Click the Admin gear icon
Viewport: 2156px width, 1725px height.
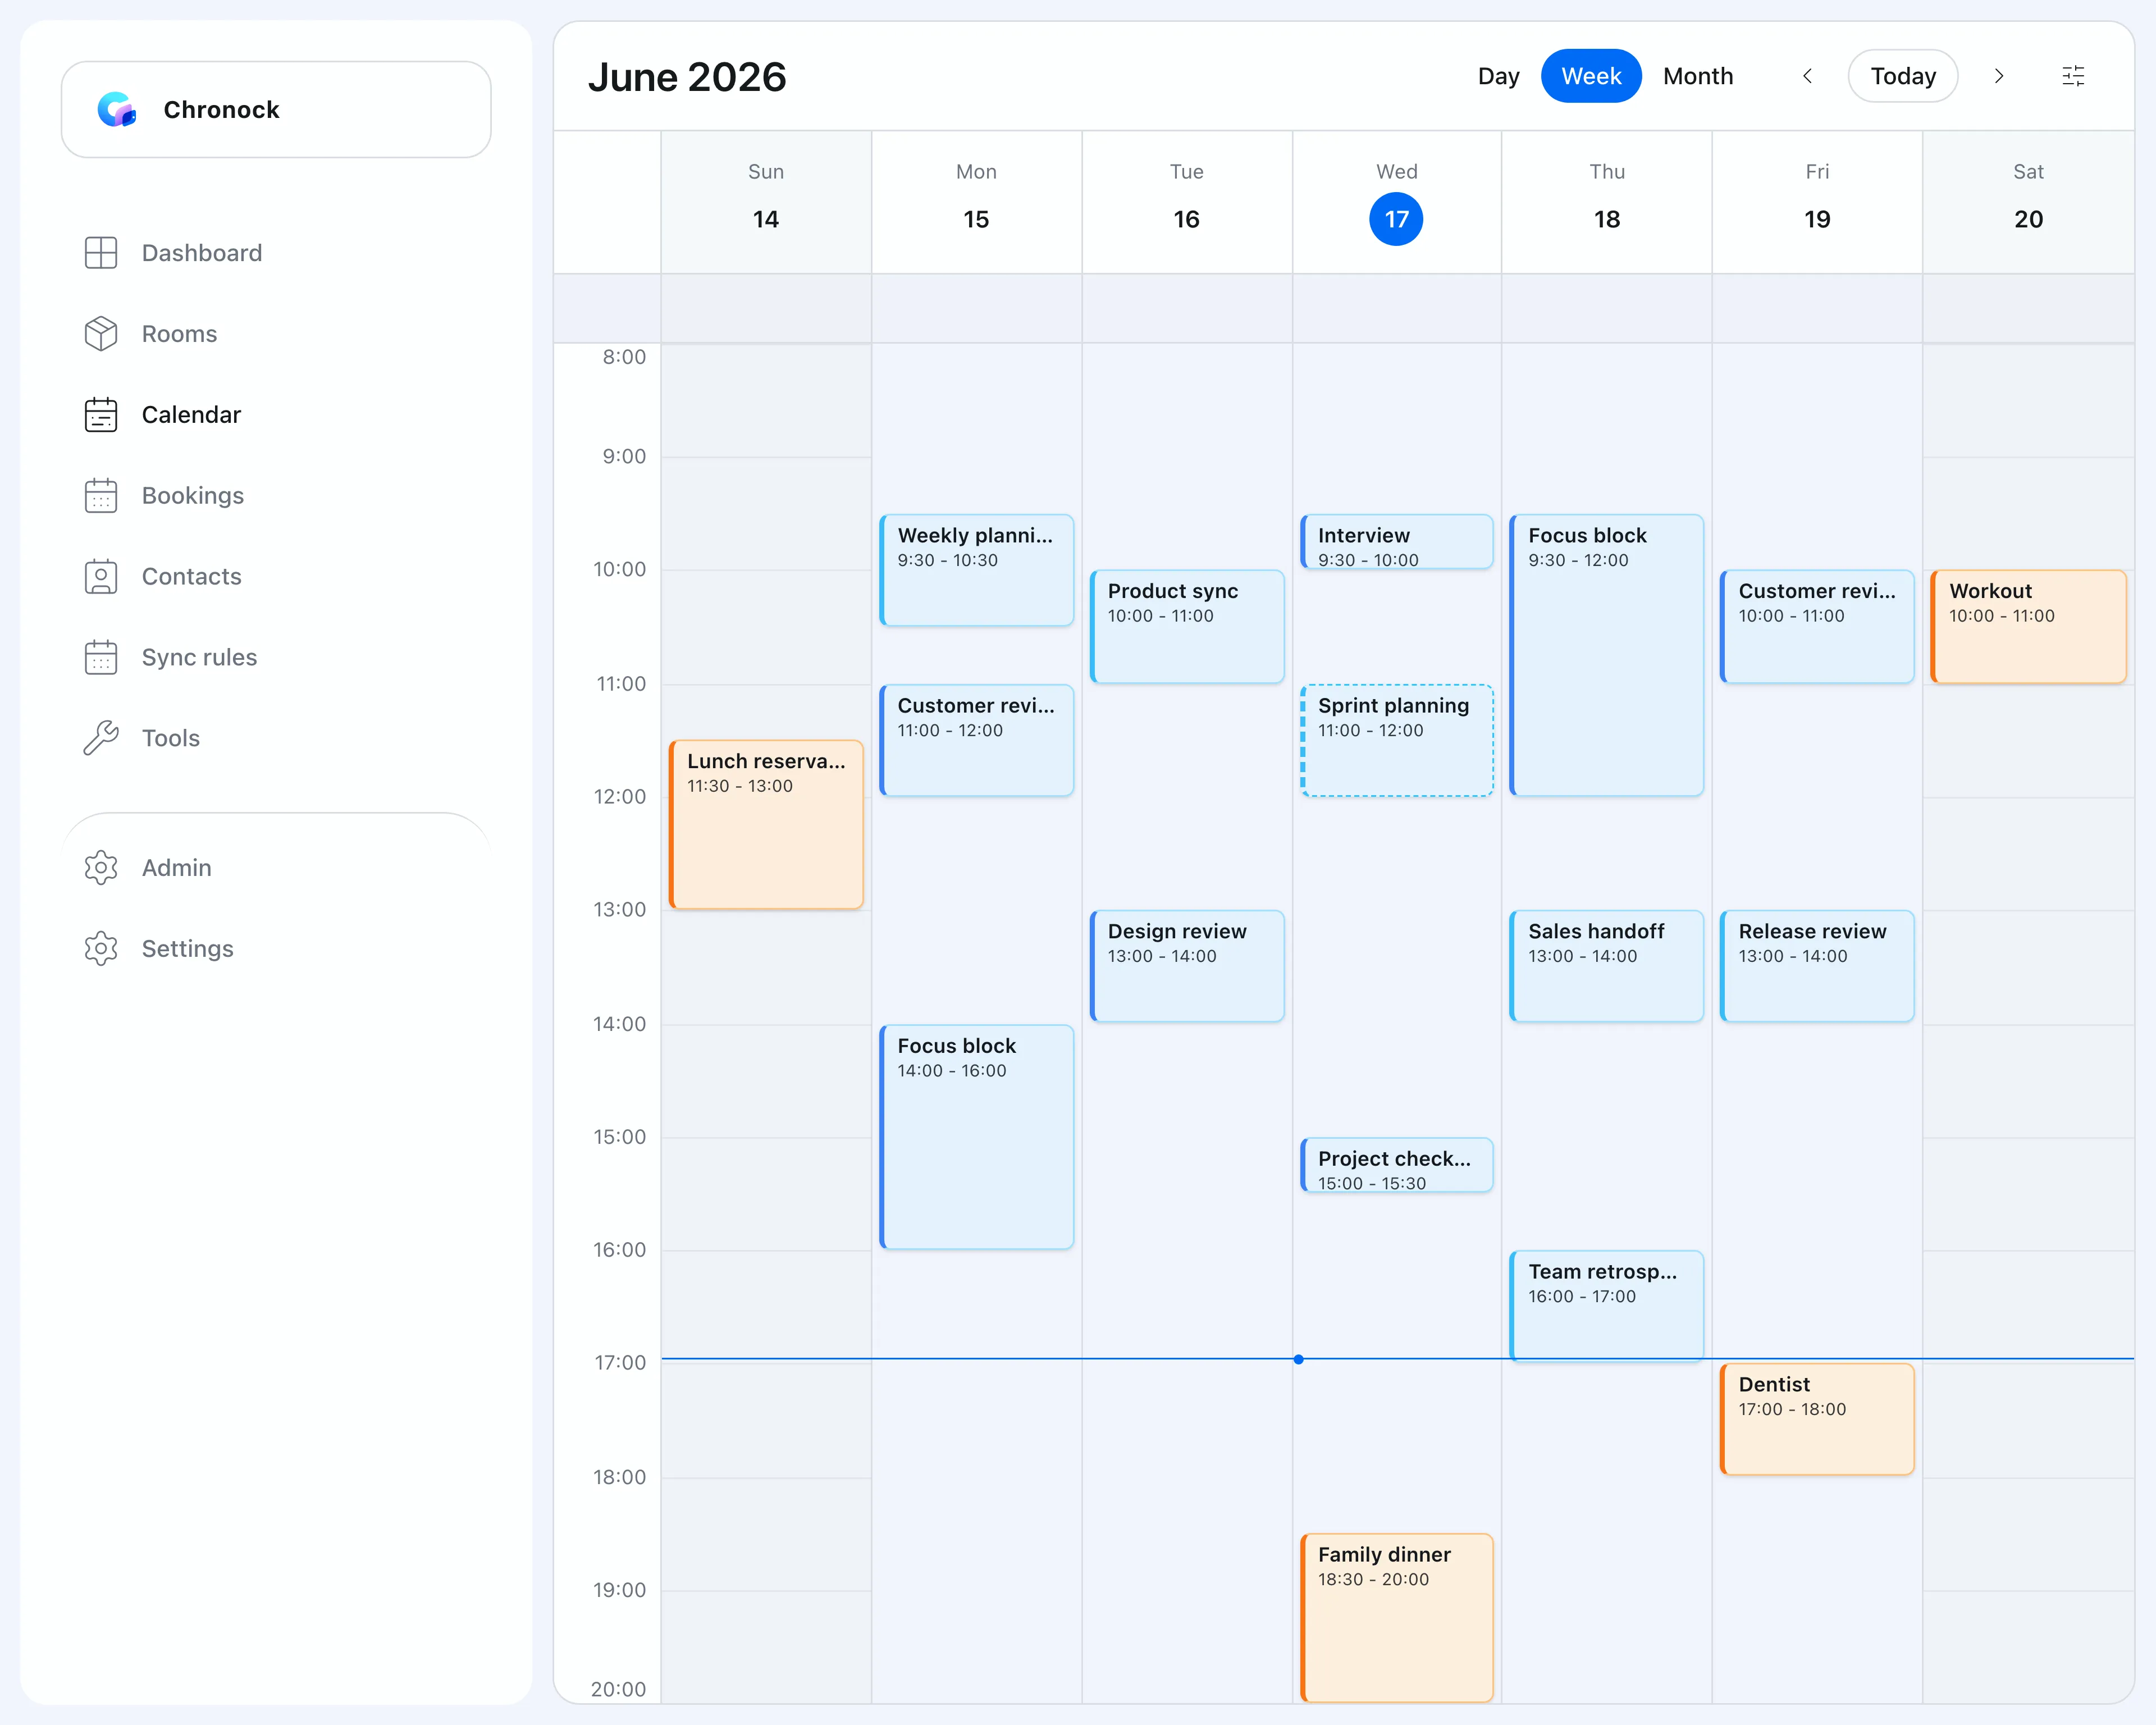[x=101, y=868]
